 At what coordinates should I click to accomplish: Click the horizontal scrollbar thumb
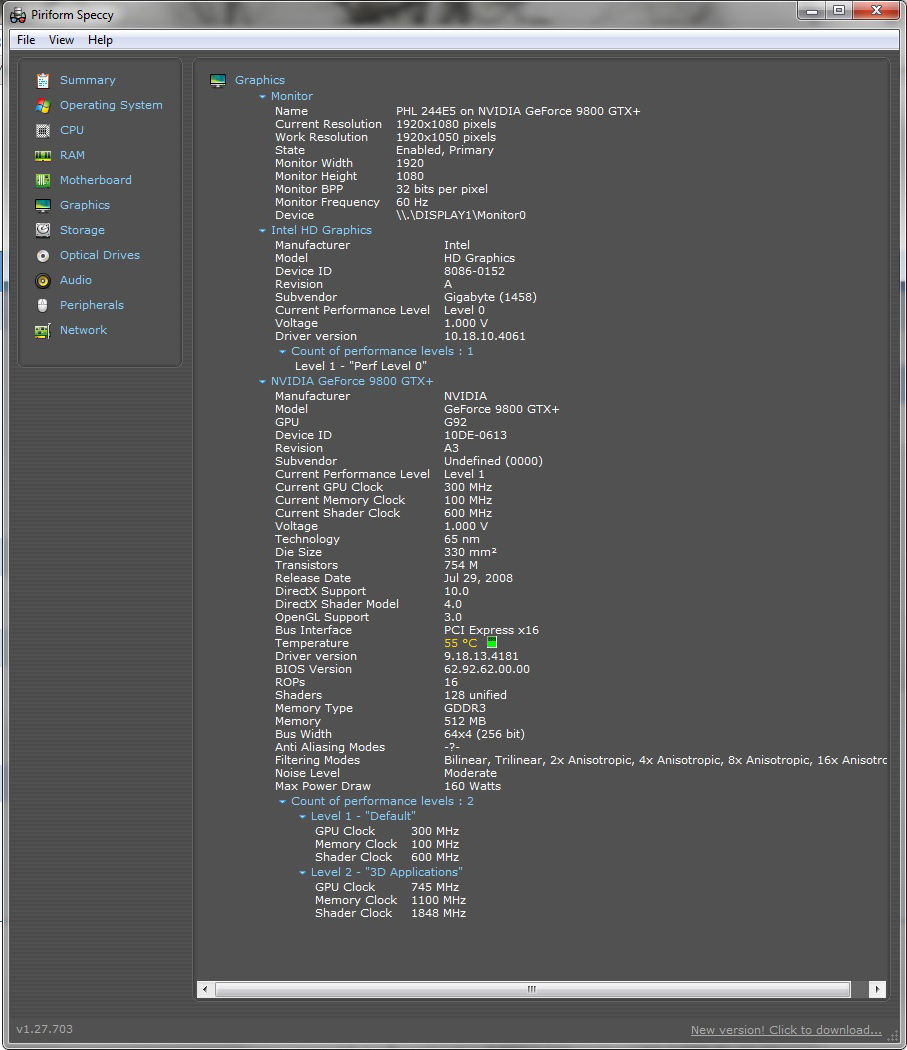tap(532, 989)
